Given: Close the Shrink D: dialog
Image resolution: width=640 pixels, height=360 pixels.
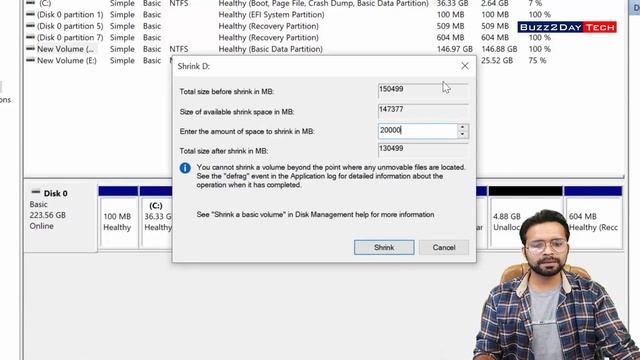Looking at the screenshot, I should pos(464,66).
